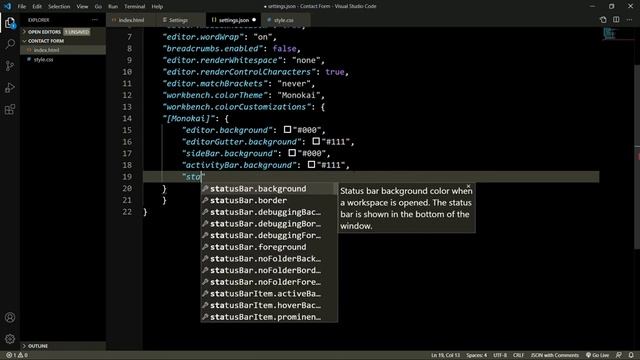Click CRLF line ending status

pyautogui.click(x=518, y=355)
